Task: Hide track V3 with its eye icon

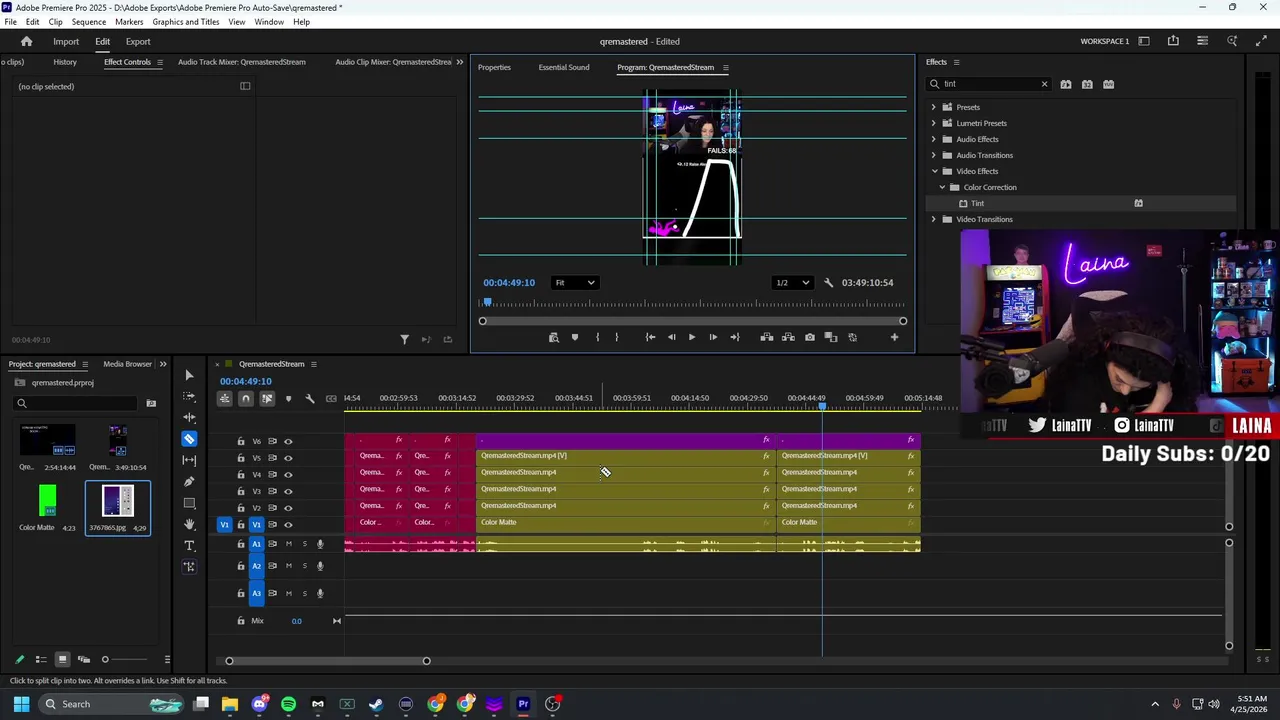Action: pos(288,491)
